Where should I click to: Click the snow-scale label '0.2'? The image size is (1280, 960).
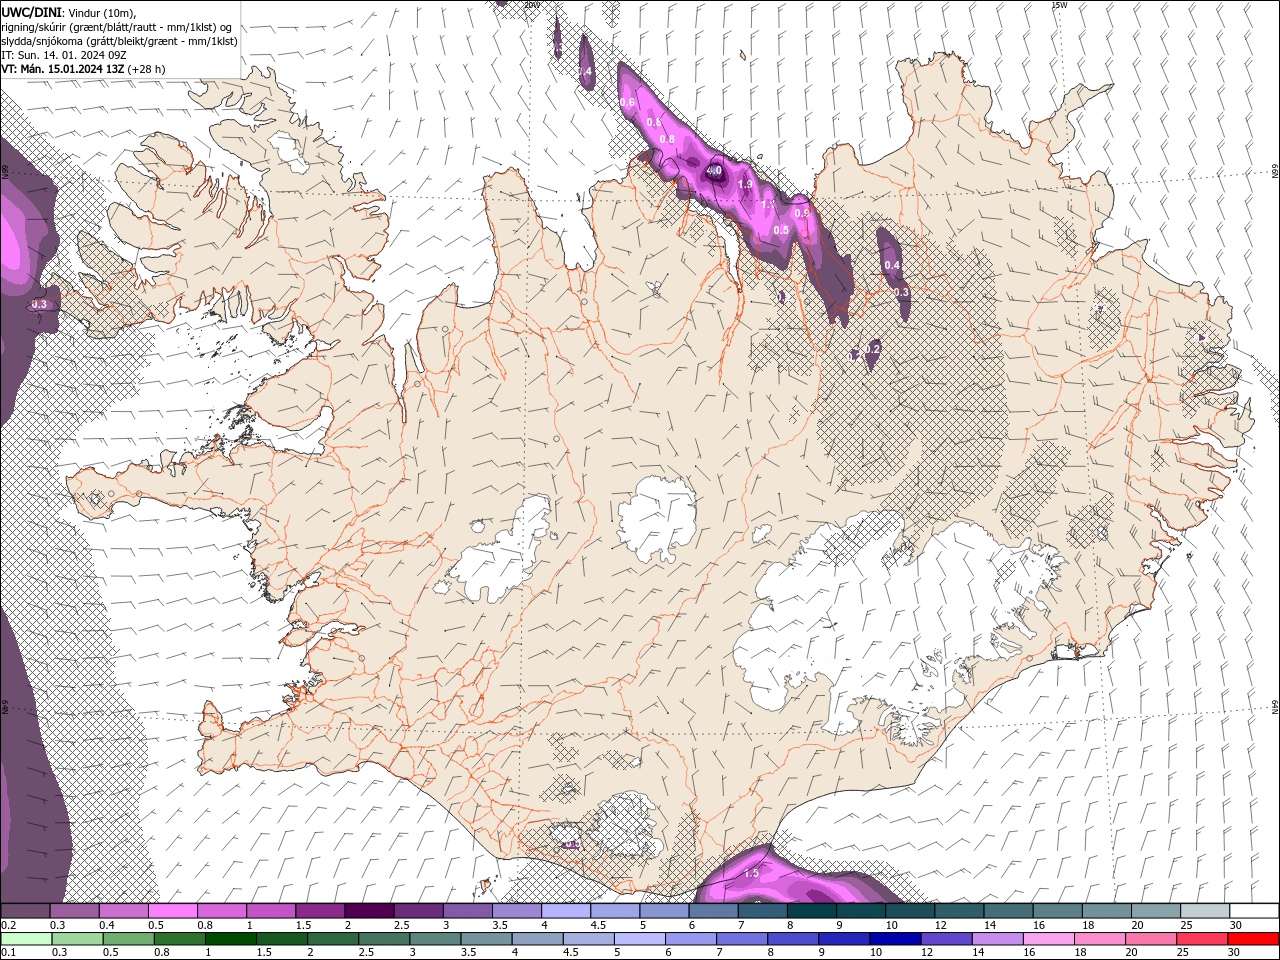click(8, 925)
